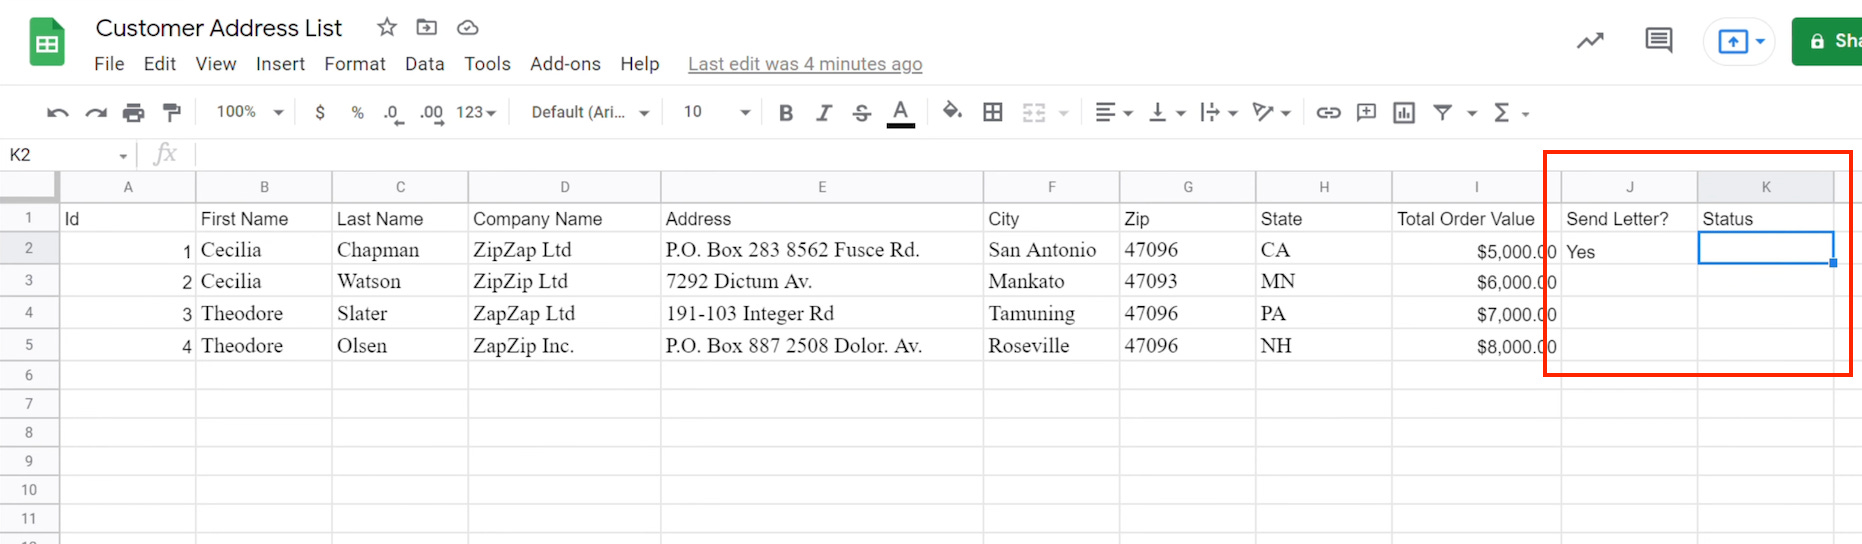Click the green Share button
Viewport: 1862px width, 544px height.
pos(1827,41)
